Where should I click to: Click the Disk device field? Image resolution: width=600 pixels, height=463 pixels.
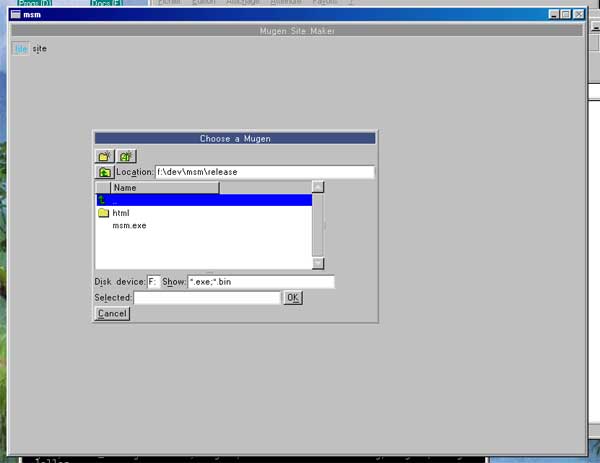153,282
